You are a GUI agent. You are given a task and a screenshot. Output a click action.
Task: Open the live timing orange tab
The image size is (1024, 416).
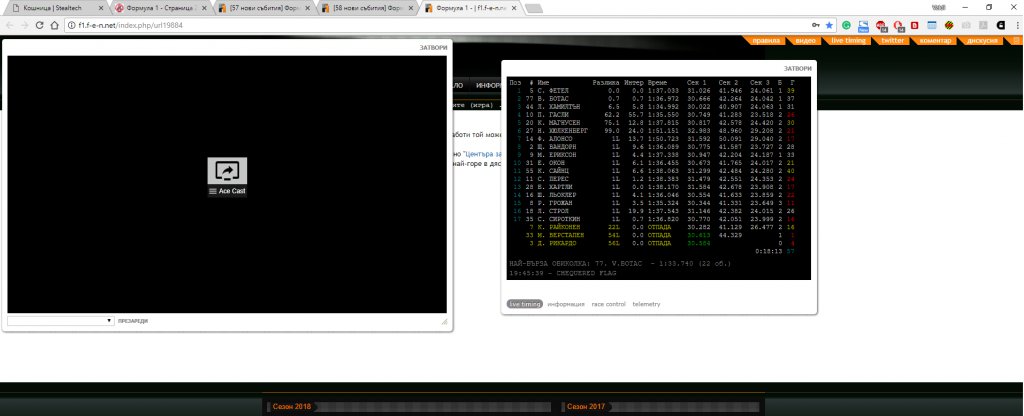[x=848, y=40]
